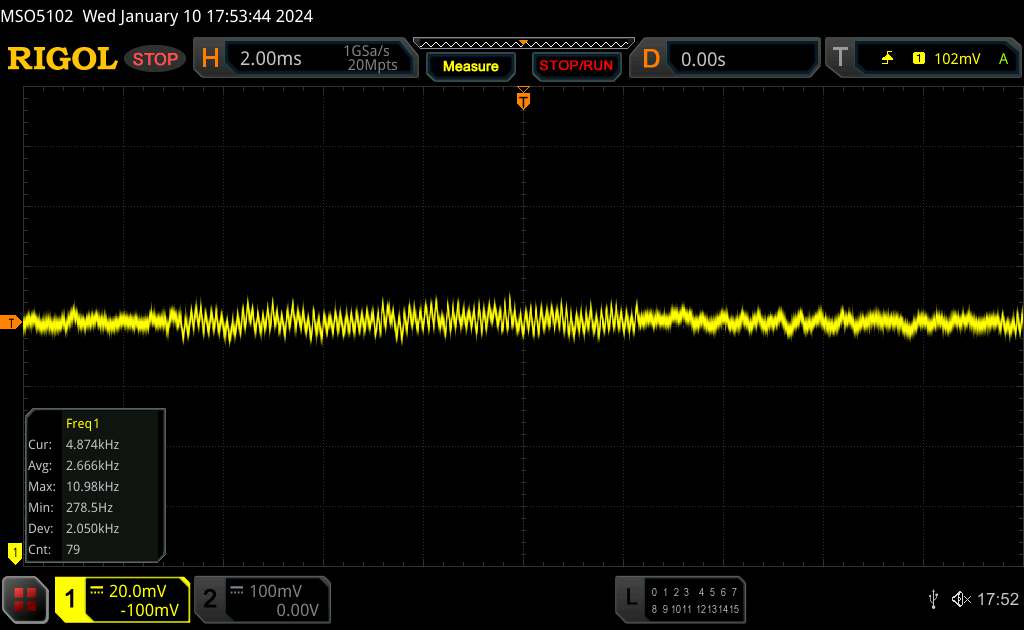1024x630 pixels.
Task: Click the orange trigger position marker above the grid
Action: [522, 98]
